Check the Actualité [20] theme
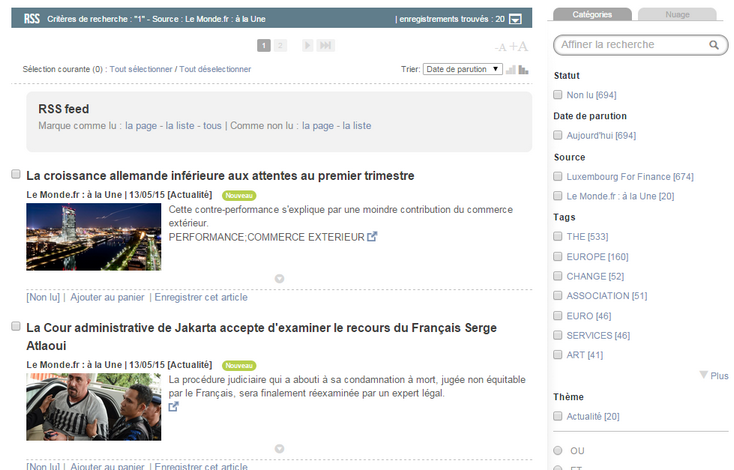This screenshot has width=734, height=470. (558, 416)
